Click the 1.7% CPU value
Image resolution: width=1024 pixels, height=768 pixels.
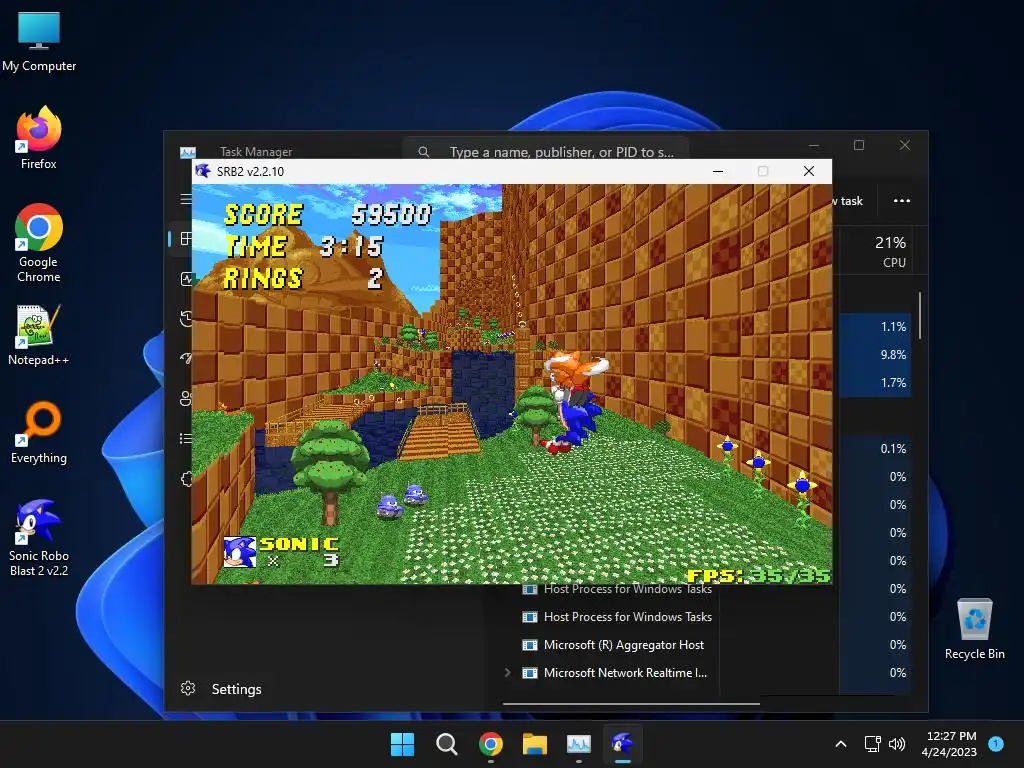(x=893, y=383)
